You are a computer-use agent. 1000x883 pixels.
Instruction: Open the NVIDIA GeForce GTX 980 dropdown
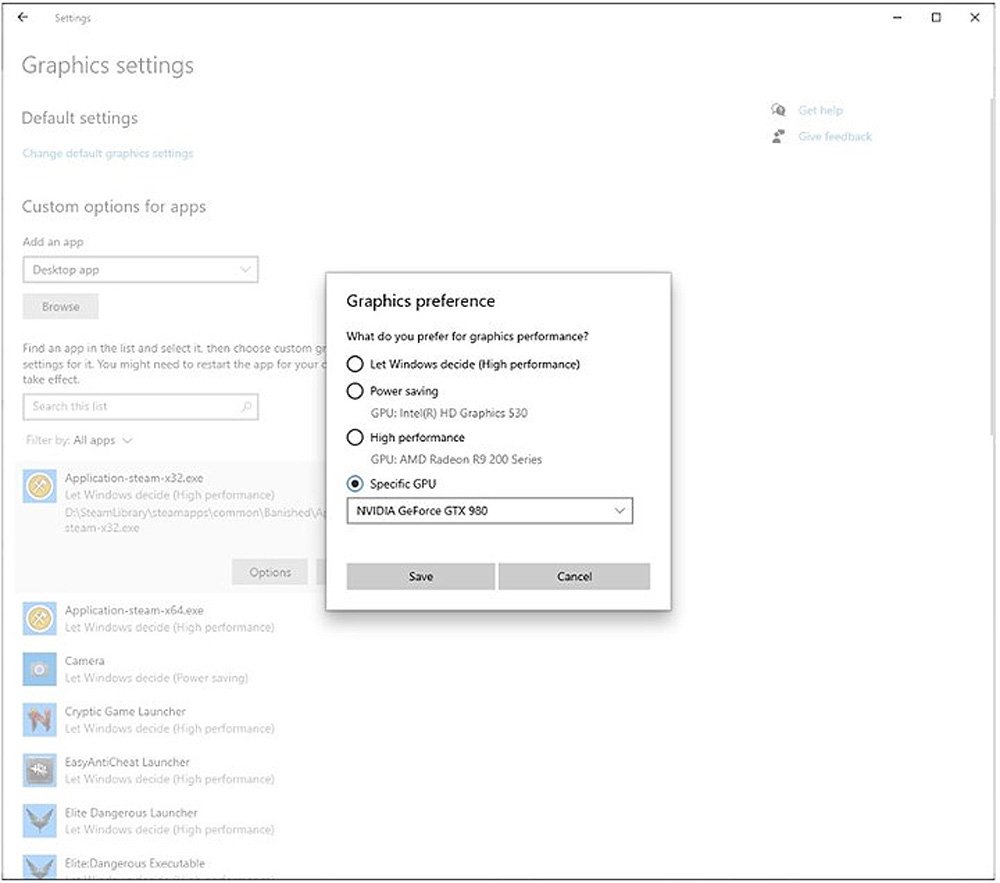pos(490,511)
